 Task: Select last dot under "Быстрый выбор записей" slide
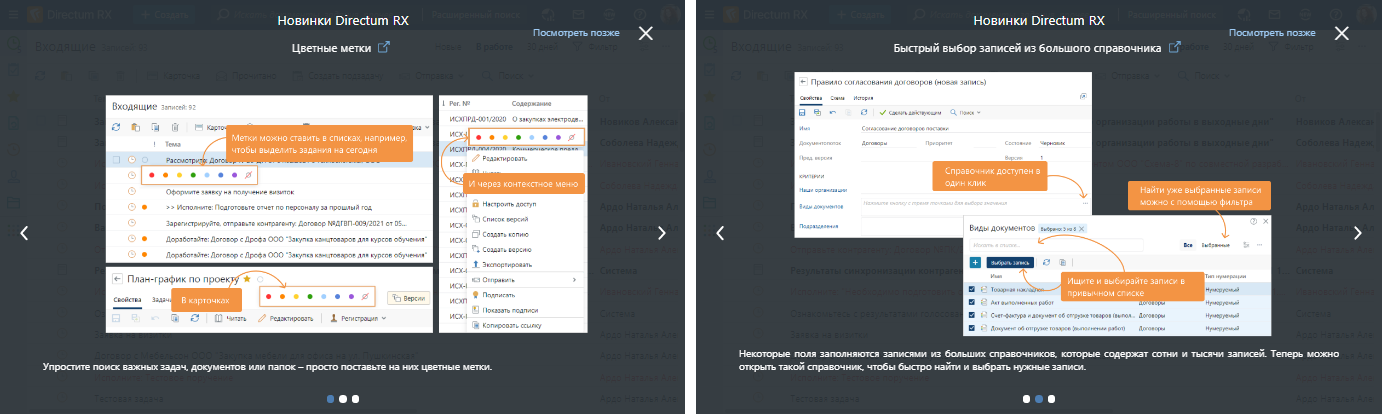(x=1052, y=398)
